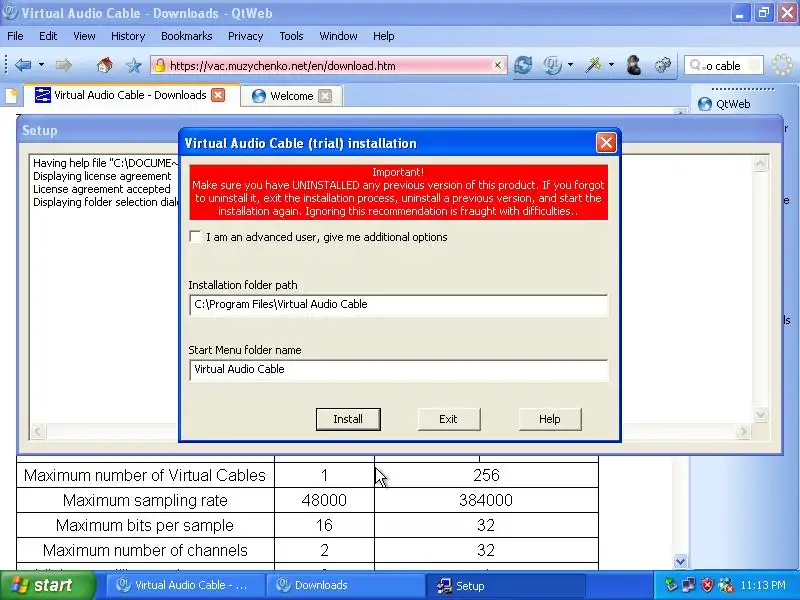The height and width of the screenshot is (600, 800).
Task: Open the Window menu
Action: [338, 36]
